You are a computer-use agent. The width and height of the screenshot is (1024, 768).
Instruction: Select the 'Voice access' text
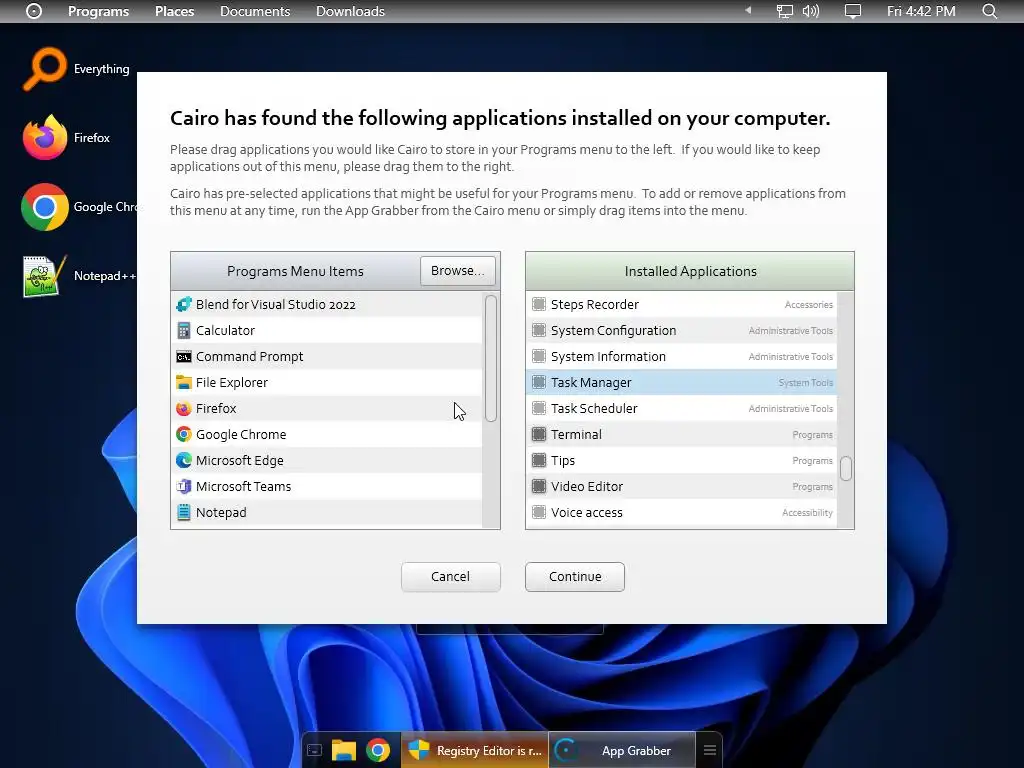coord(586,513)
